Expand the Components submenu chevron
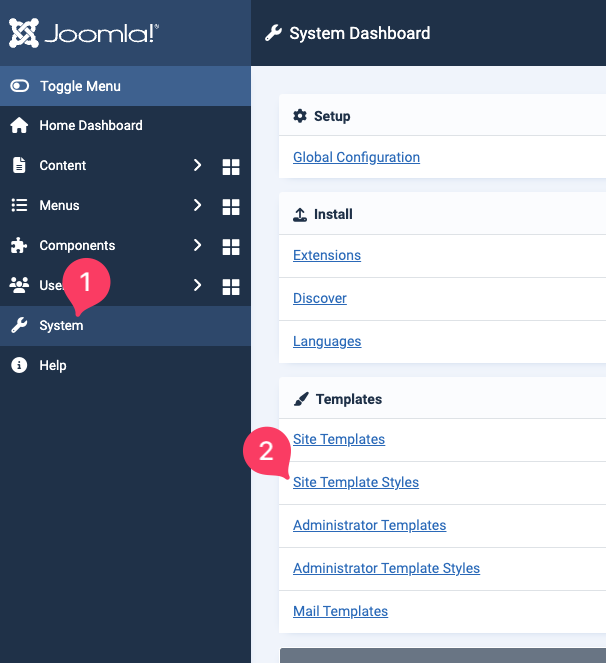Viewport: 606px width, 663px height. (x=198, y=245)
